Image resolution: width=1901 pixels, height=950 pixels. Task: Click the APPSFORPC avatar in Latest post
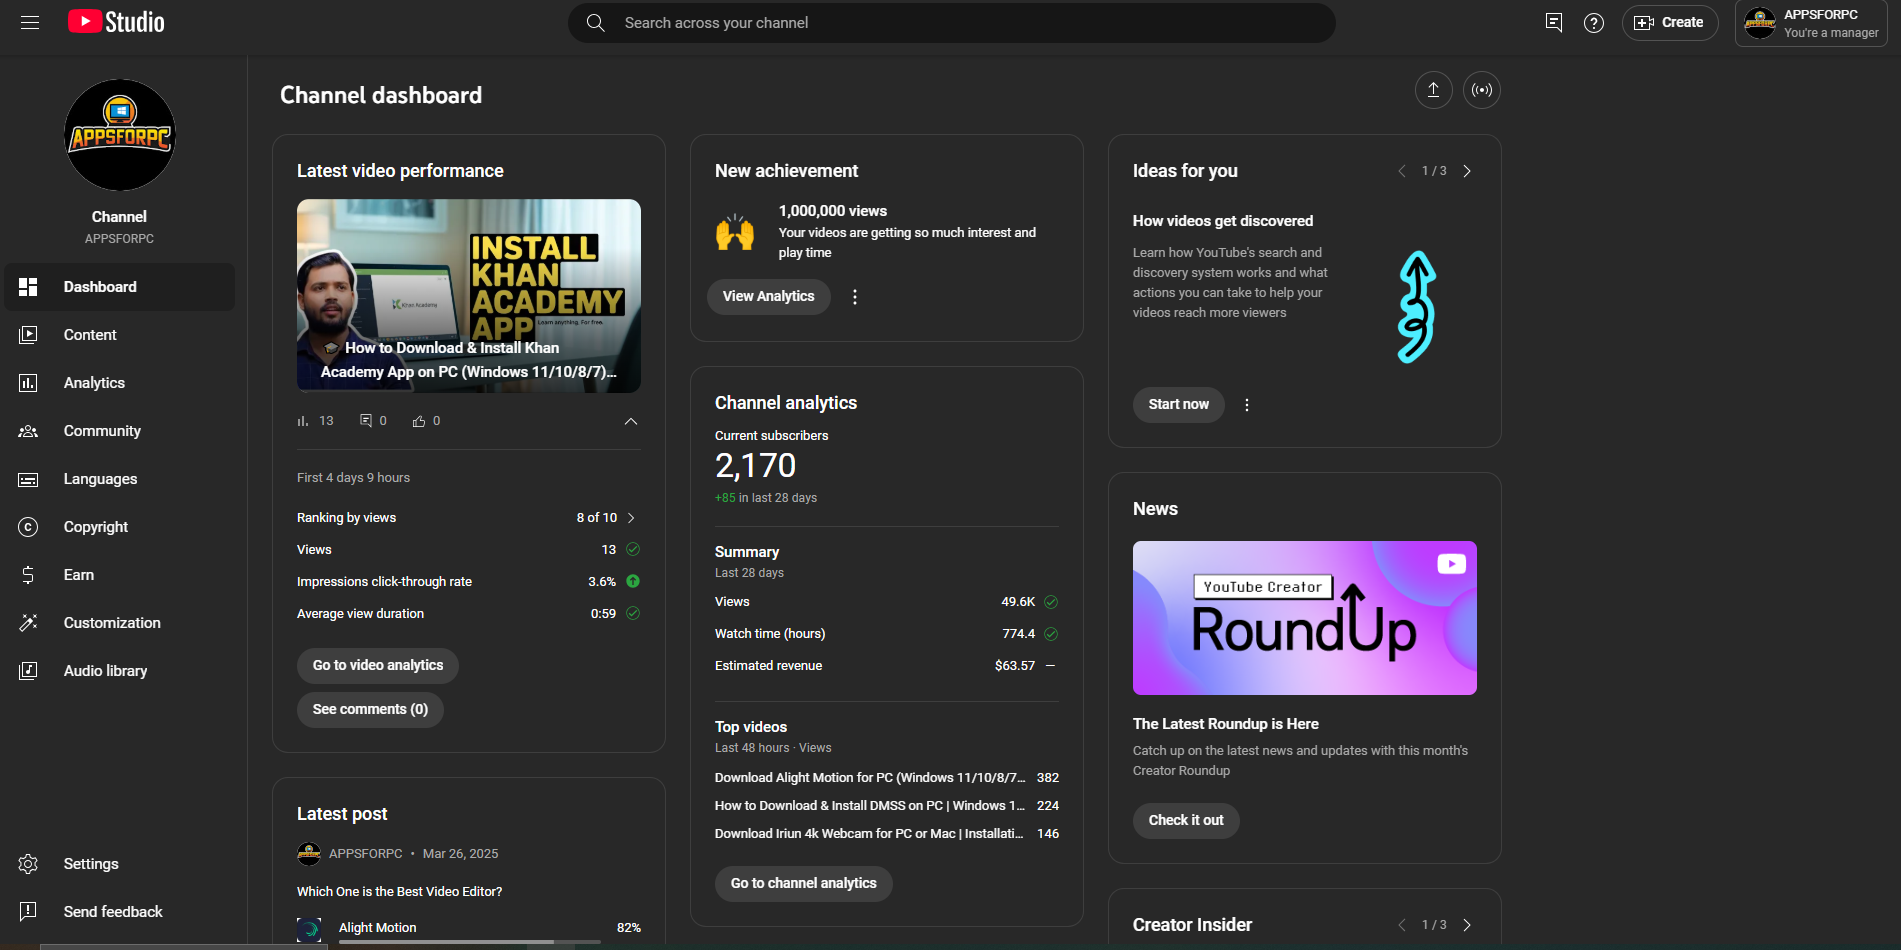tap(309, 854)
